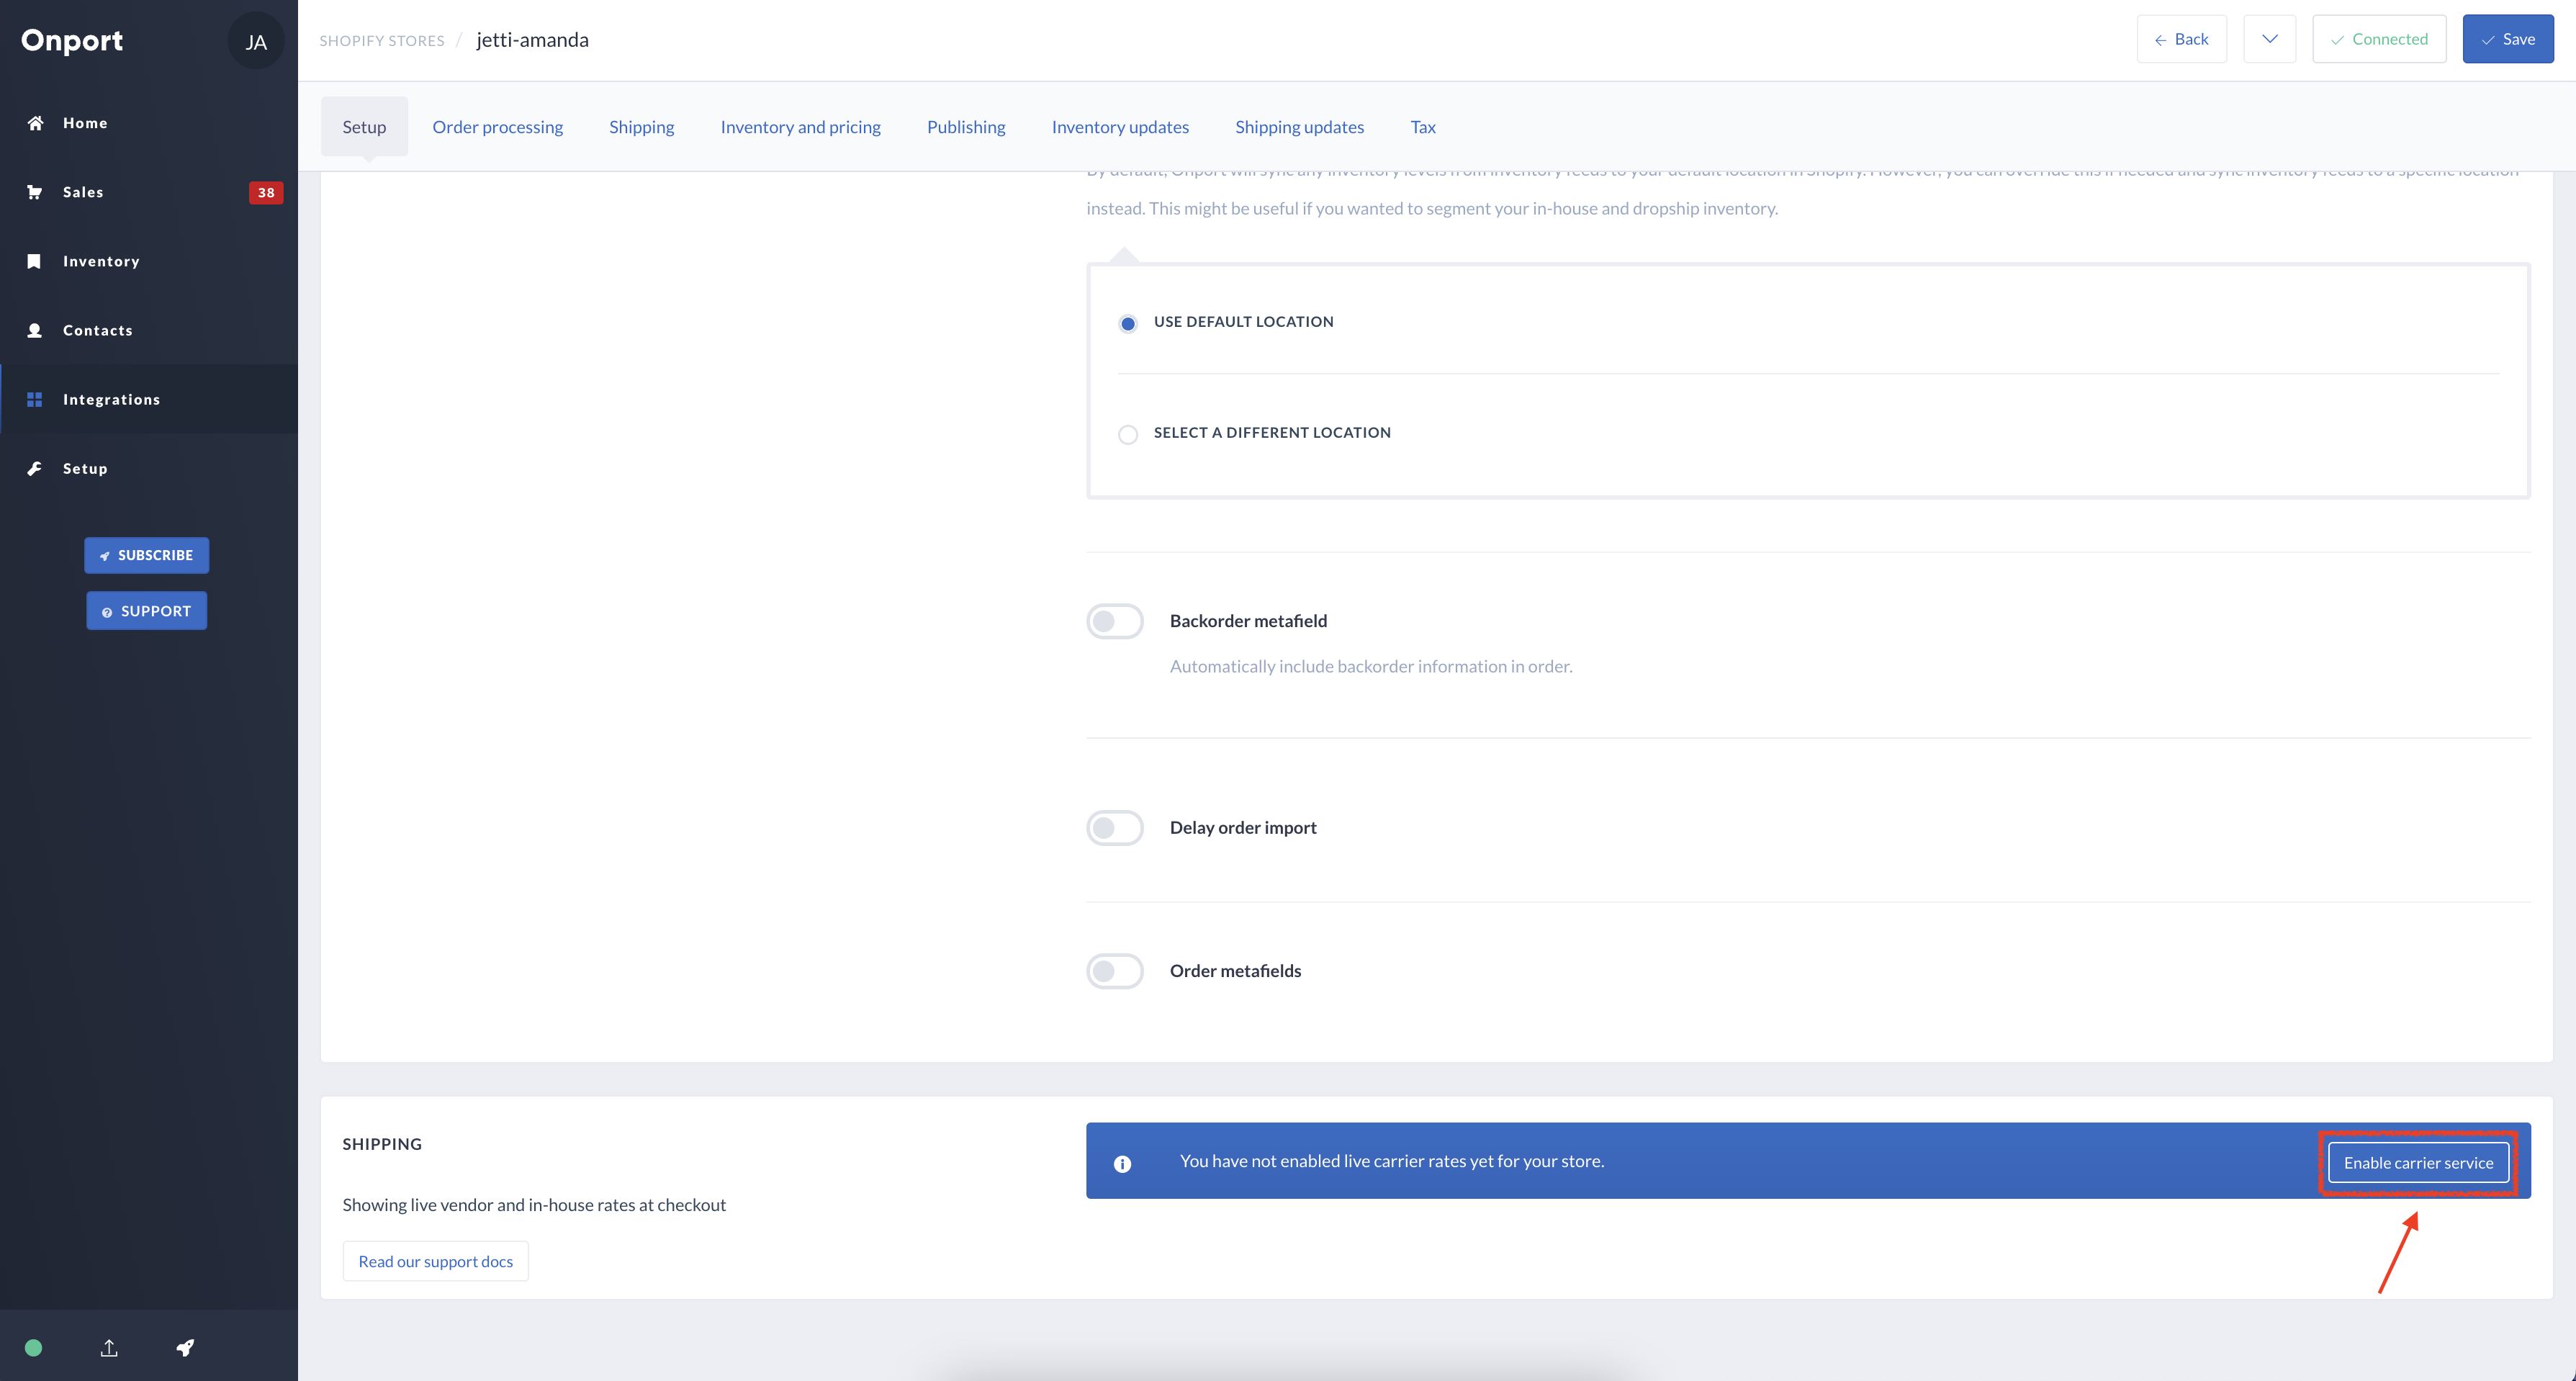This screenshot has width=2576, height=1381.
Task: Open the Integrations menu item
Action: 149,399
